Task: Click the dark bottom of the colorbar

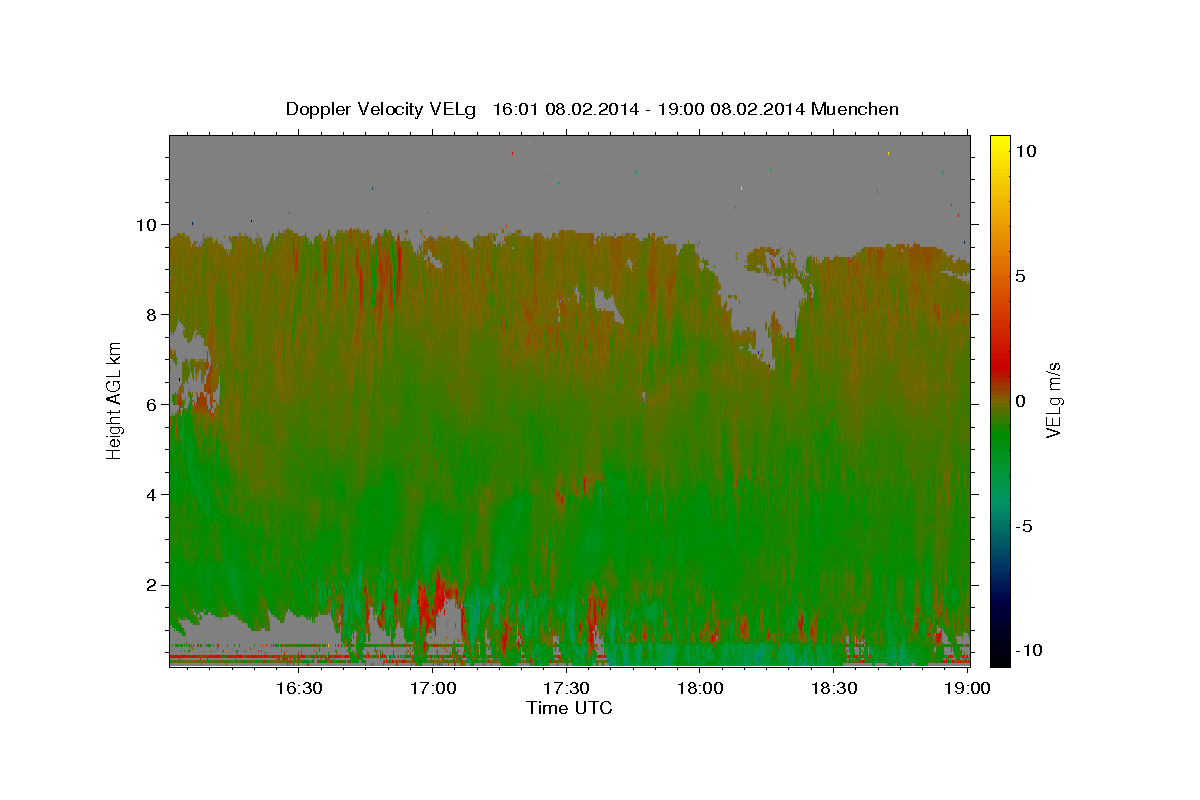Action: click(999, 645)
